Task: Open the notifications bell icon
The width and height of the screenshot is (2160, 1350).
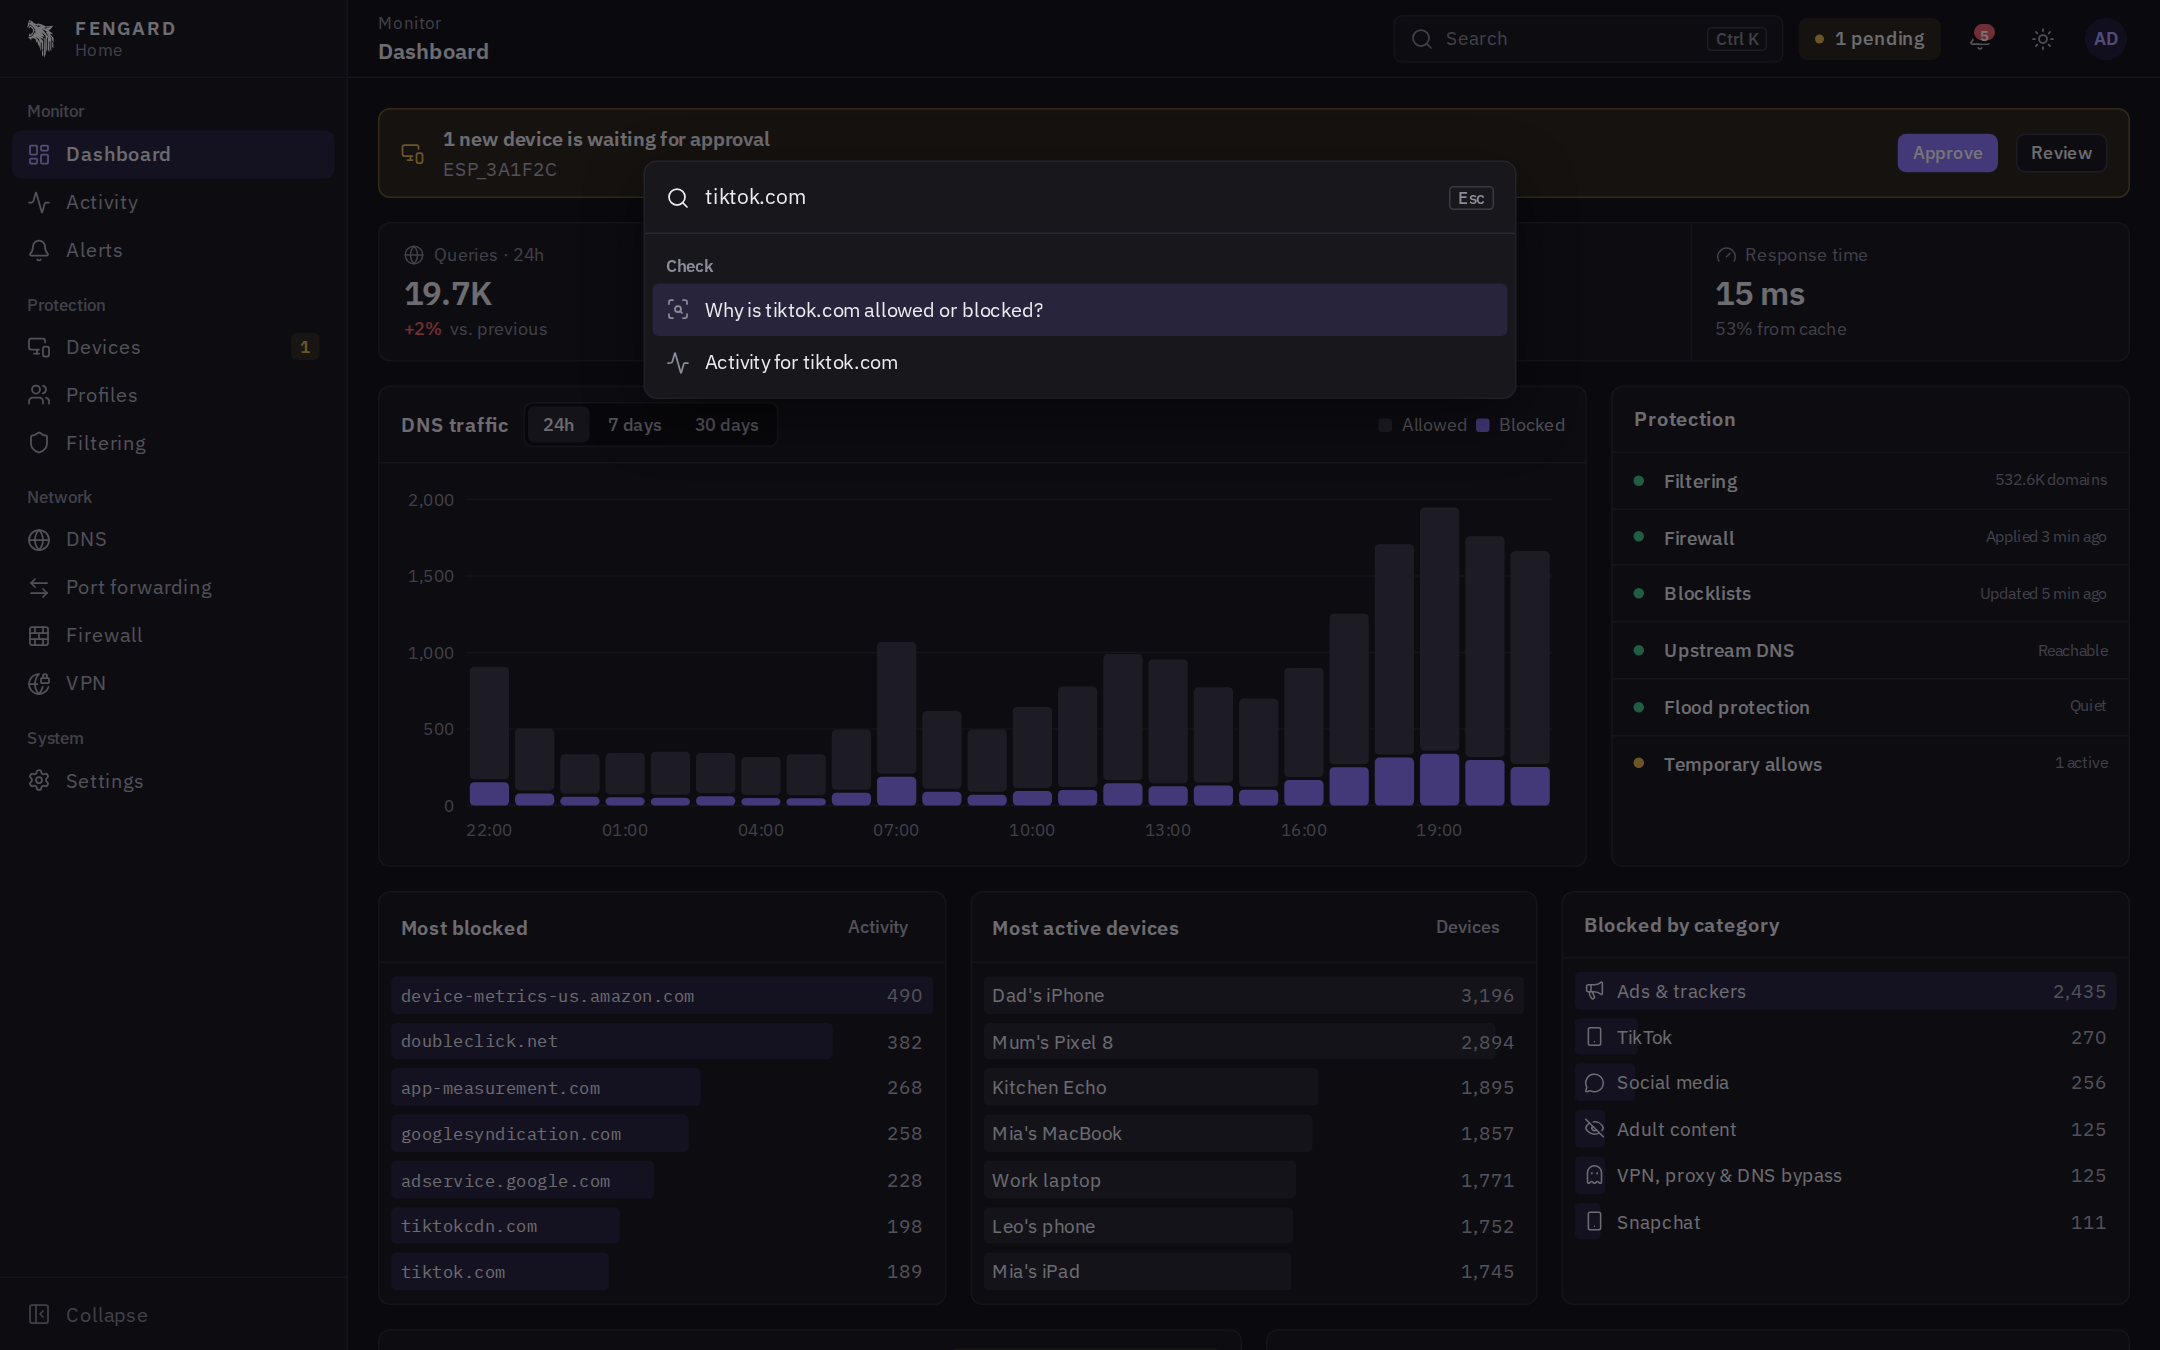Action: 1979,39
